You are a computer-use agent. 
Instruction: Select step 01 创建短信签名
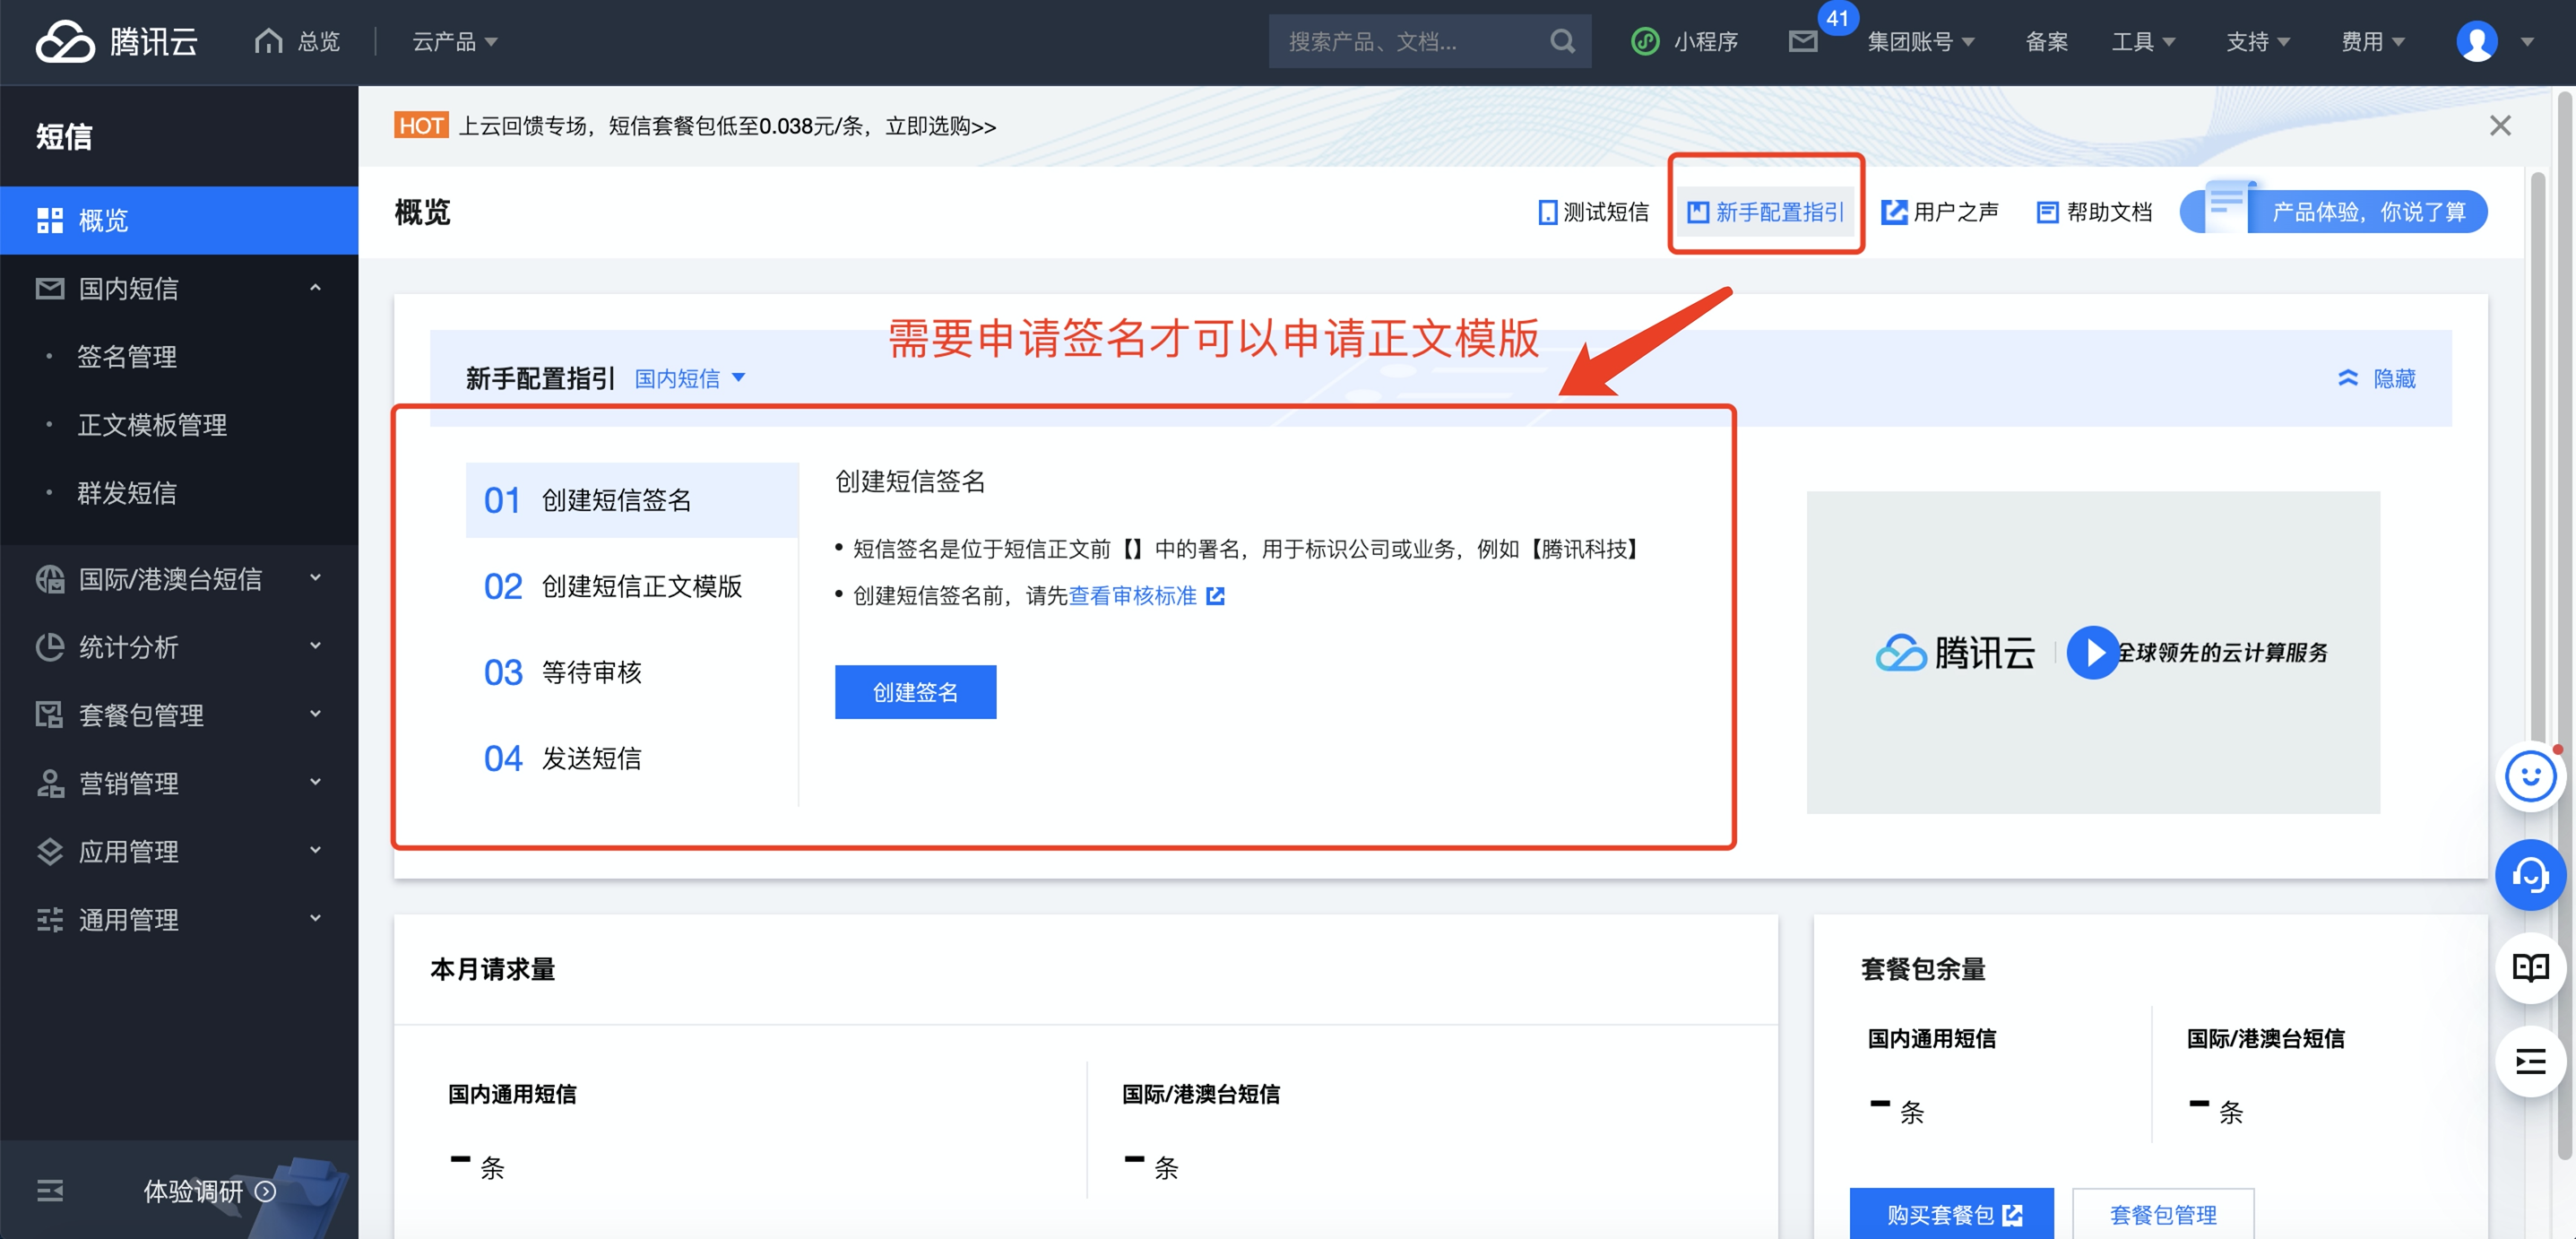[632, 500]
